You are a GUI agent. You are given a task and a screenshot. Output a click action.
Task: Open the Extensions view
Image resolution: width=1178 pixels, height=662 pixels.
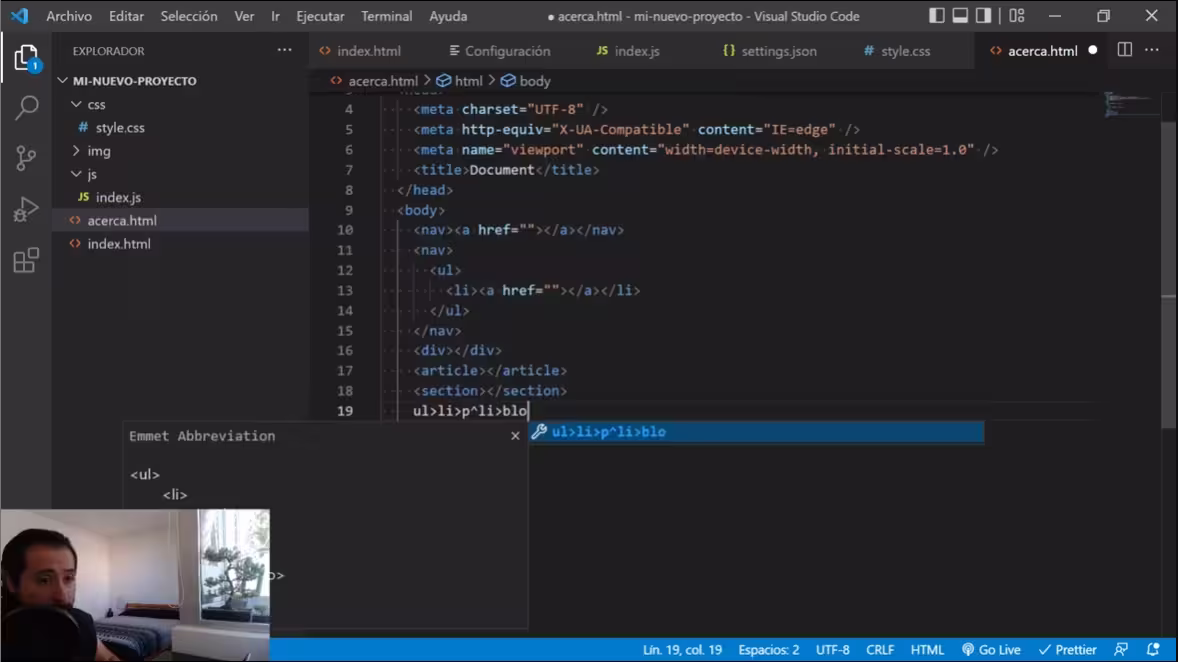pos(26,261)
